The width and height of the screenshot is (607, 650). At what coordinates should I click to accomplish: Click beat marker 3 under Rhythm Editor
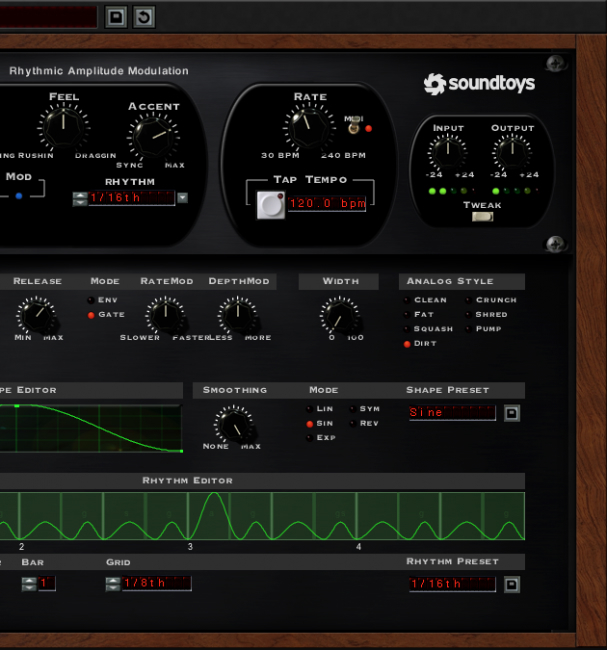point(190,547)
